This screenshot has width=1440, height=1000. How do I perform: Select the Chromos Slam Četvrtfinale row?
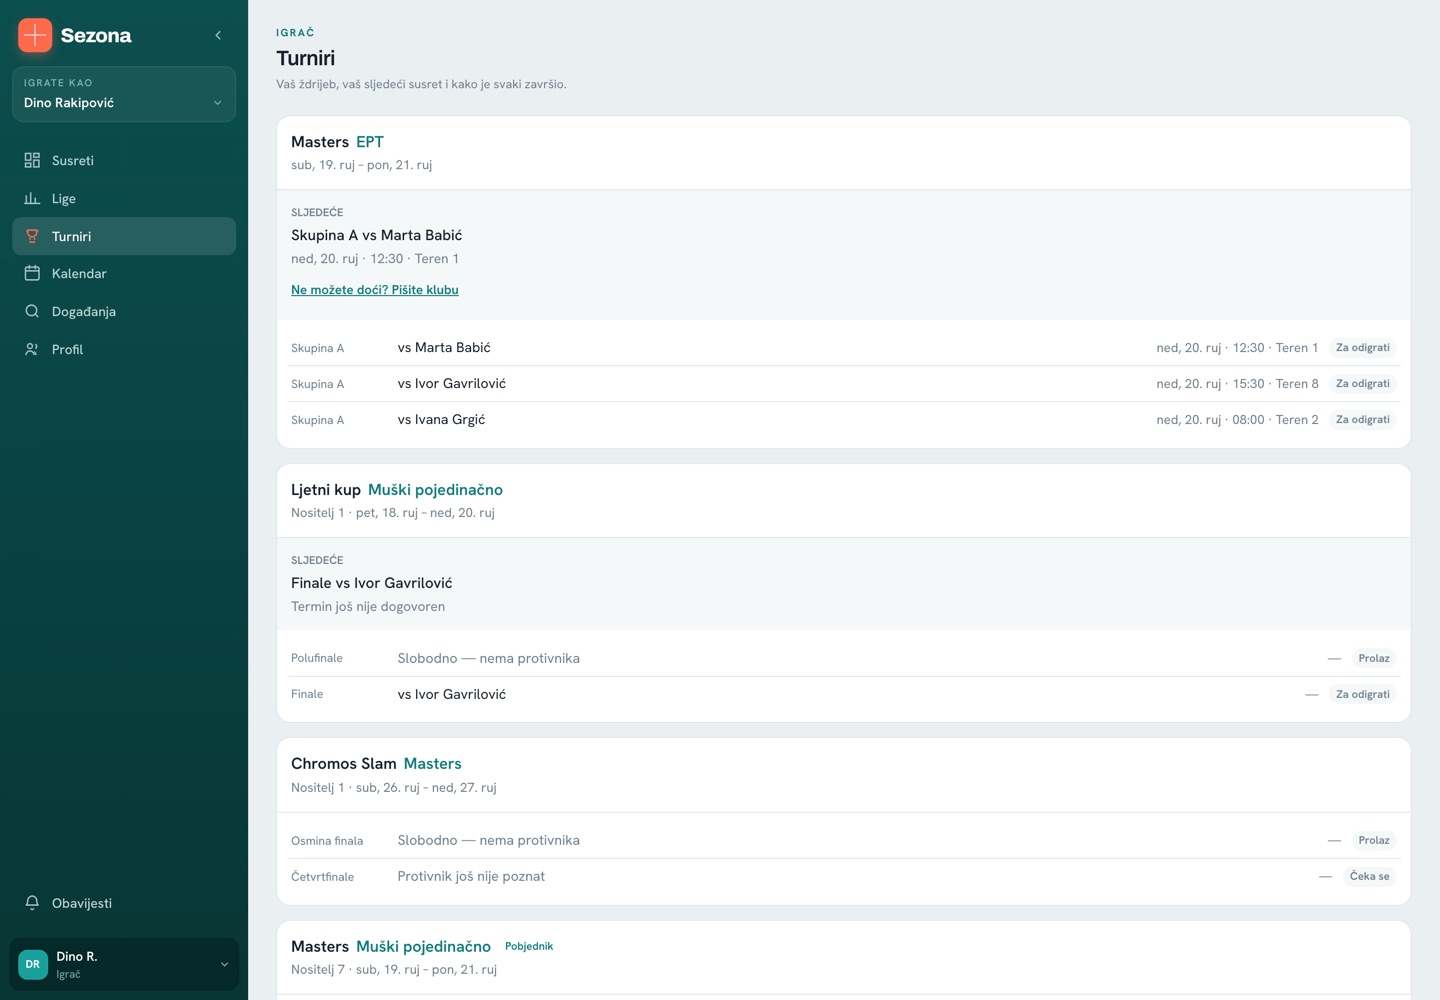pyautogui.click(x=843, y=877)
